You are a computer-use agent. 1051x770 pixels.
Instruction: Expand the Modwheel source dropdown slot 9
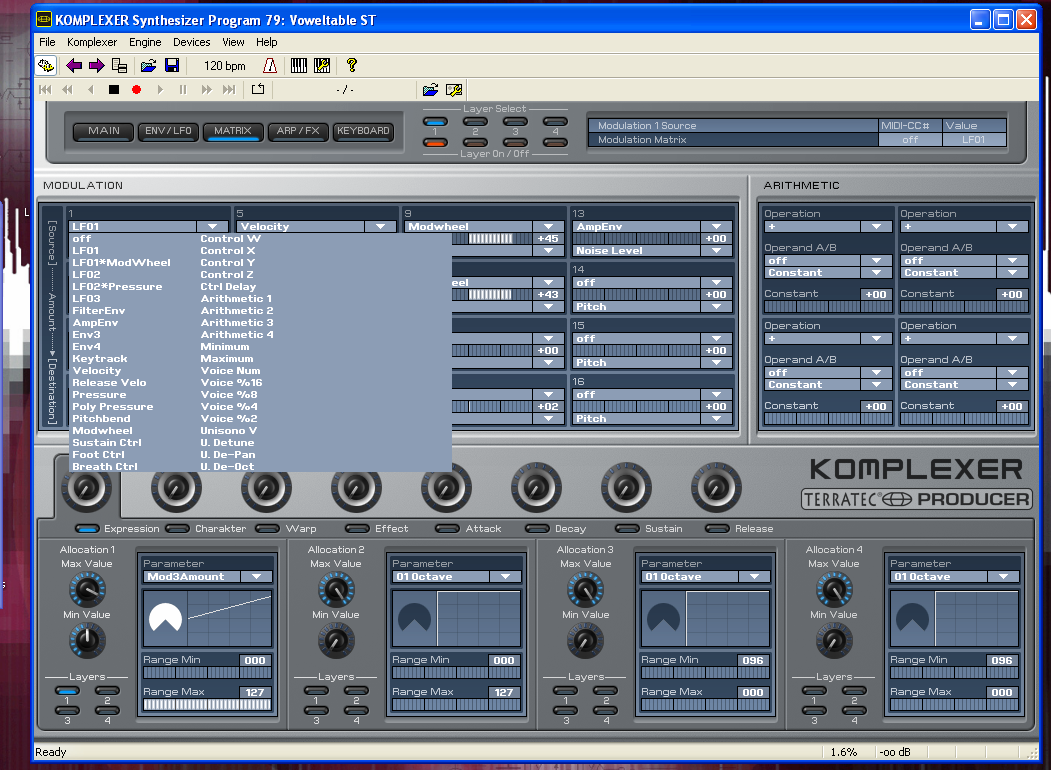[x=549, y=227]
